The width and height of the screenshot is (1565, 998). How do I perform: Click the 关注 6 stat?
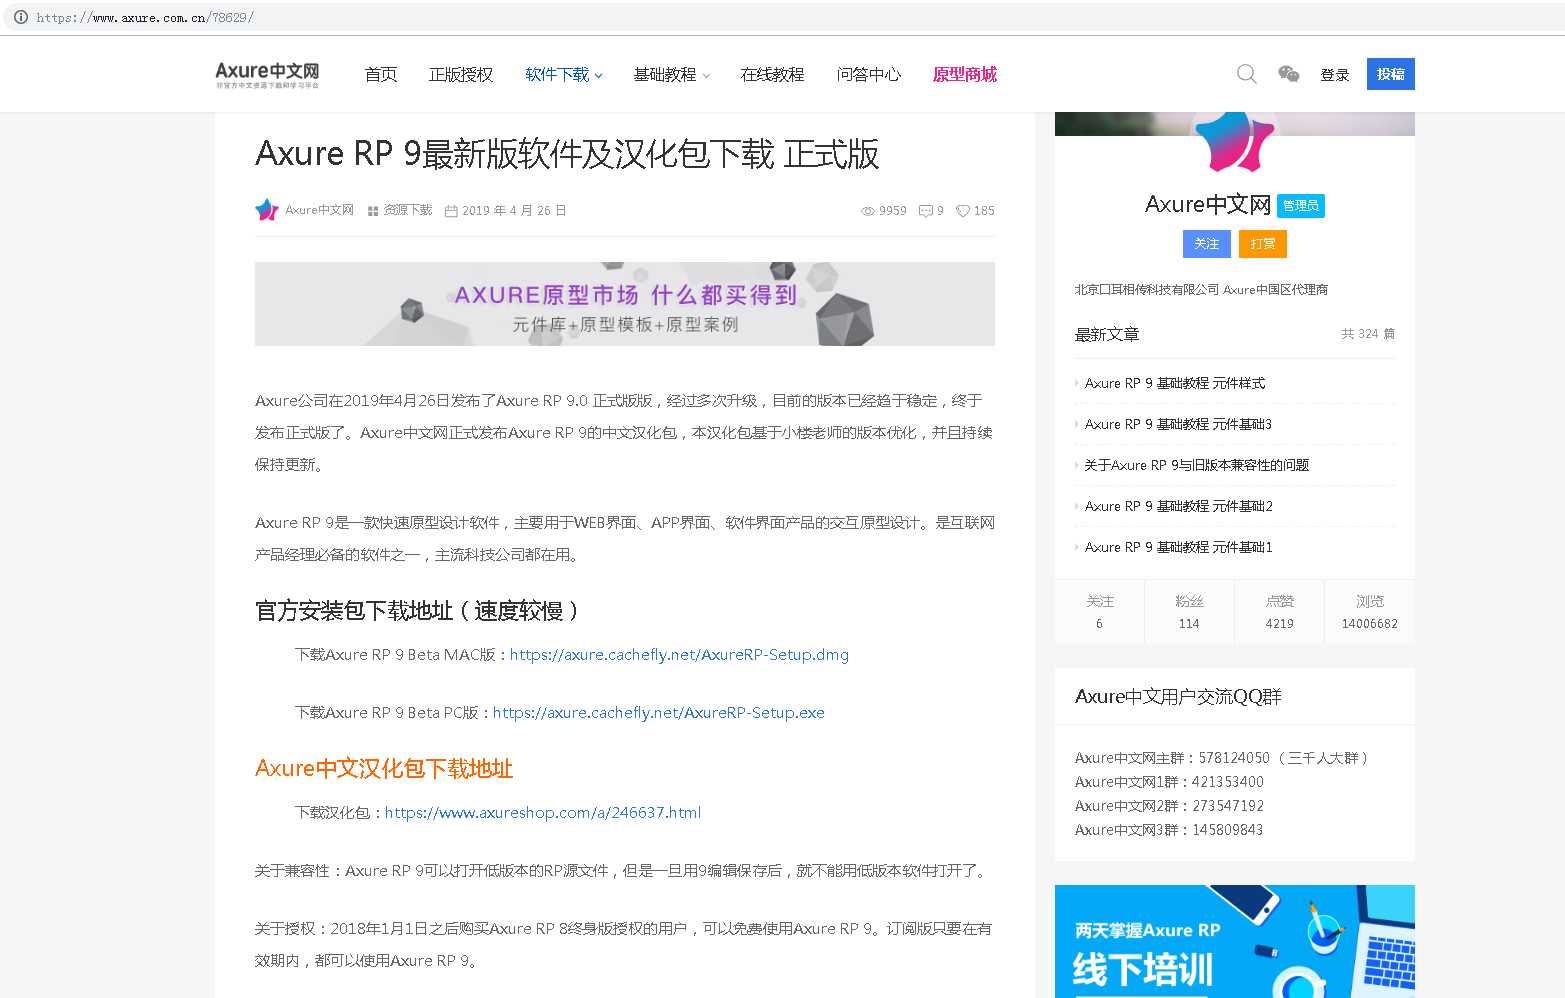click(x=1100, y=611)
